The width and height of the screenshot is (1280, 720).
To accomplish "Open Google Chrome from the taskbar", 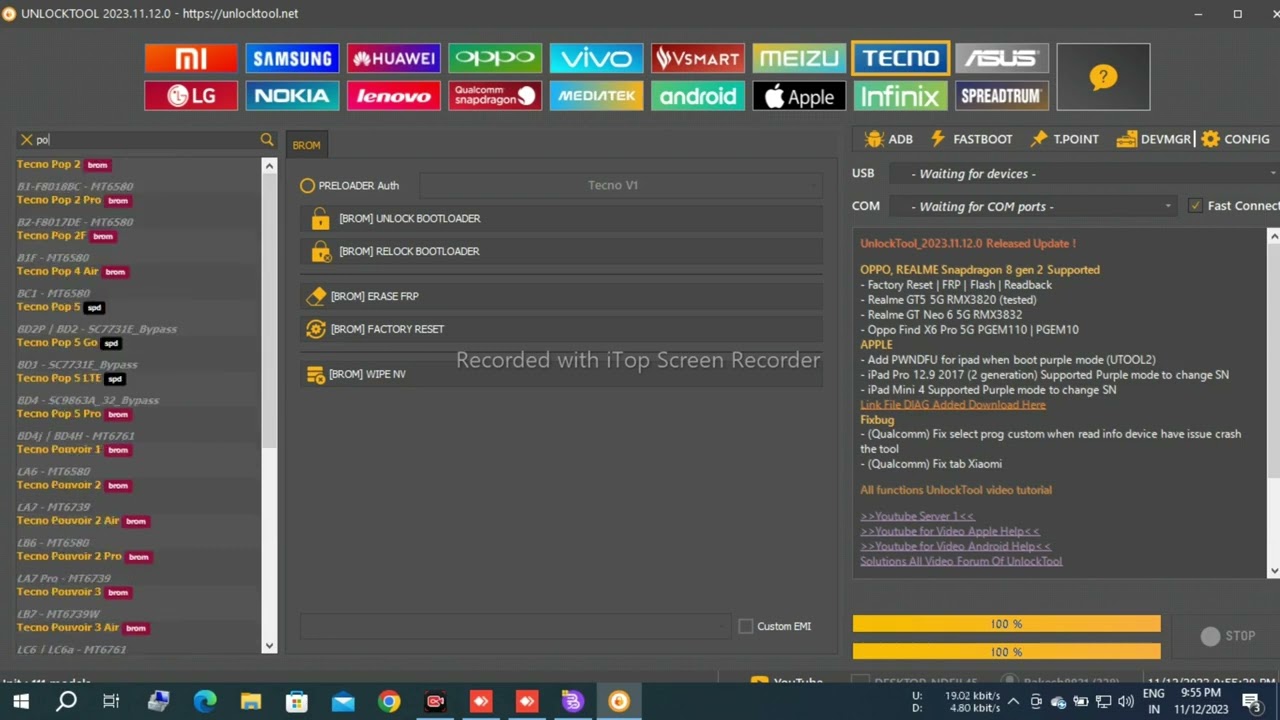I will point(389,702).
